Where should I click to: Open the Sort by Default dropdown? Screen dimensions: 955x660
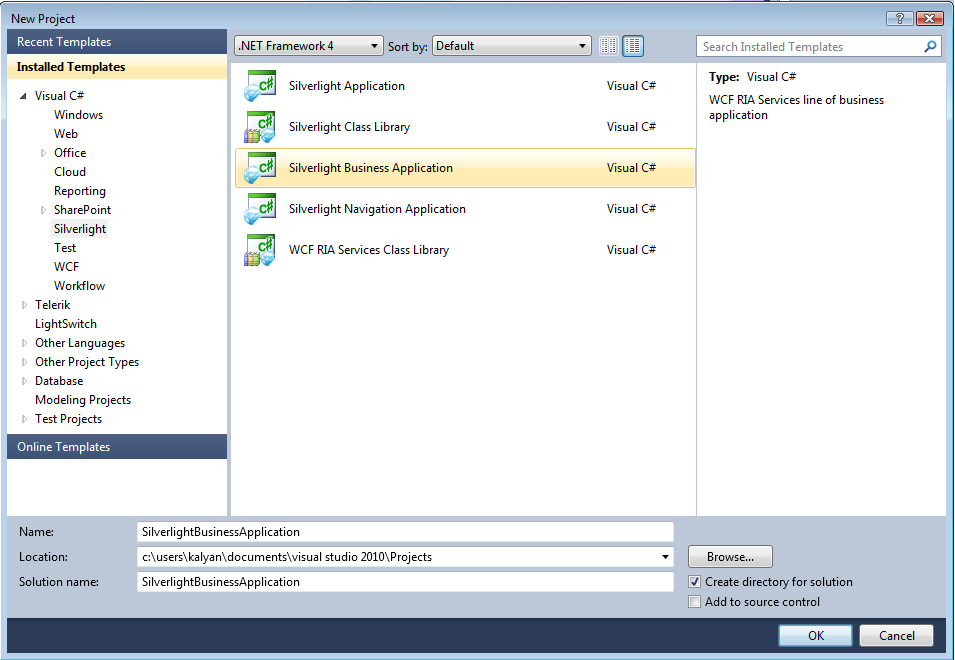click(512, 46)
